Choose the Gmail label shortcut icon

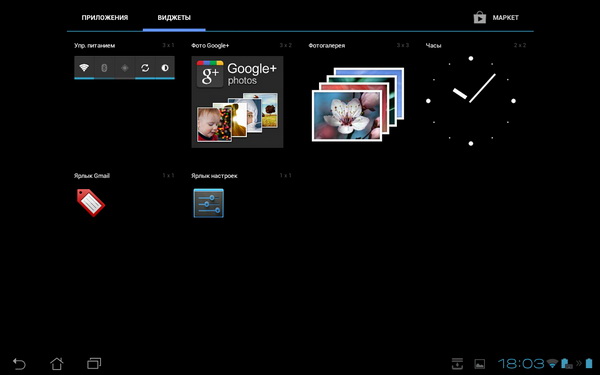pos(91,202)
